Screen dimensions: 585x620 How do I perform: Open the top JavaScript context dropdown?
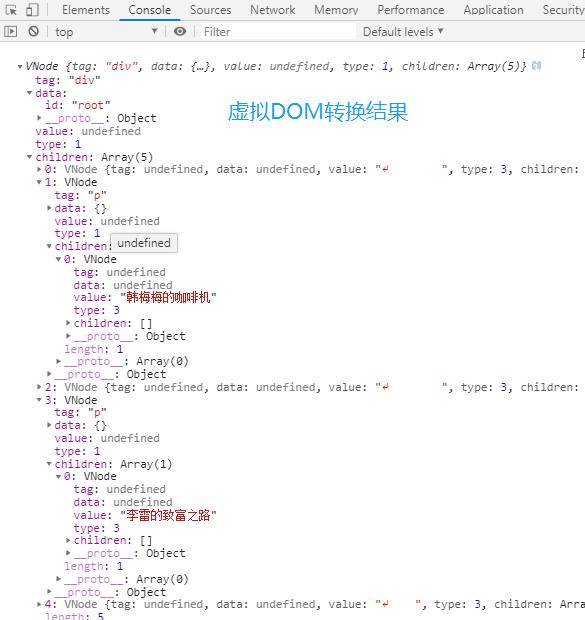[x=106, y=32]
